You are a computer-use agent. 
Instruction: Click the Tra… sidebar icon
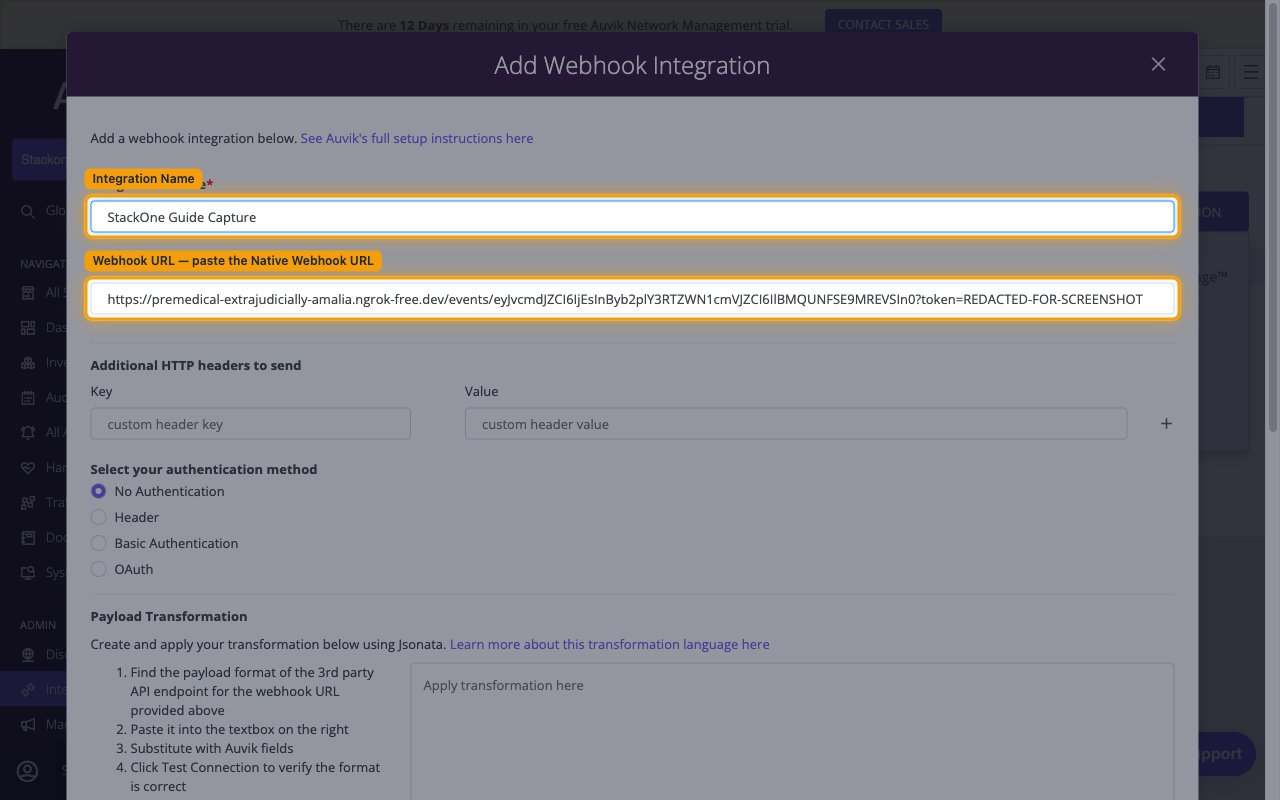click(28, 503)
